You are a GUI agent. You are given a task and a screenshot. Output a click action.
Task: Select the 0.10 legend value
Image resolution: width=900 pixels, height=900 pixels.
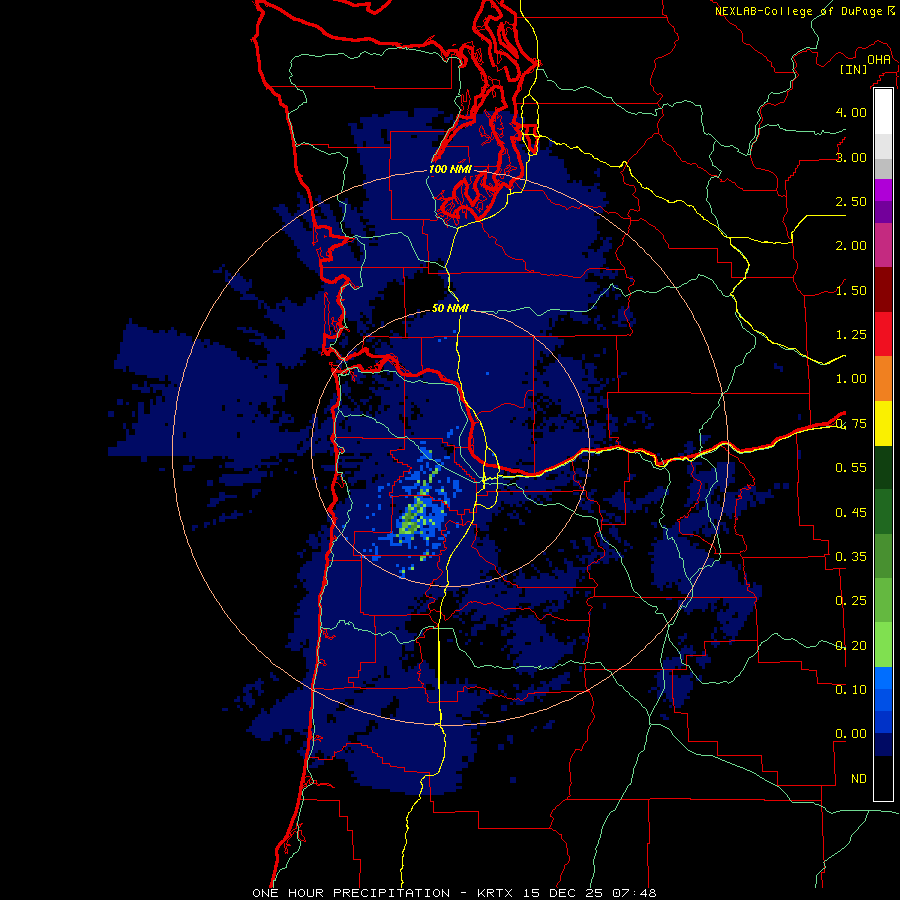(851, 690)
